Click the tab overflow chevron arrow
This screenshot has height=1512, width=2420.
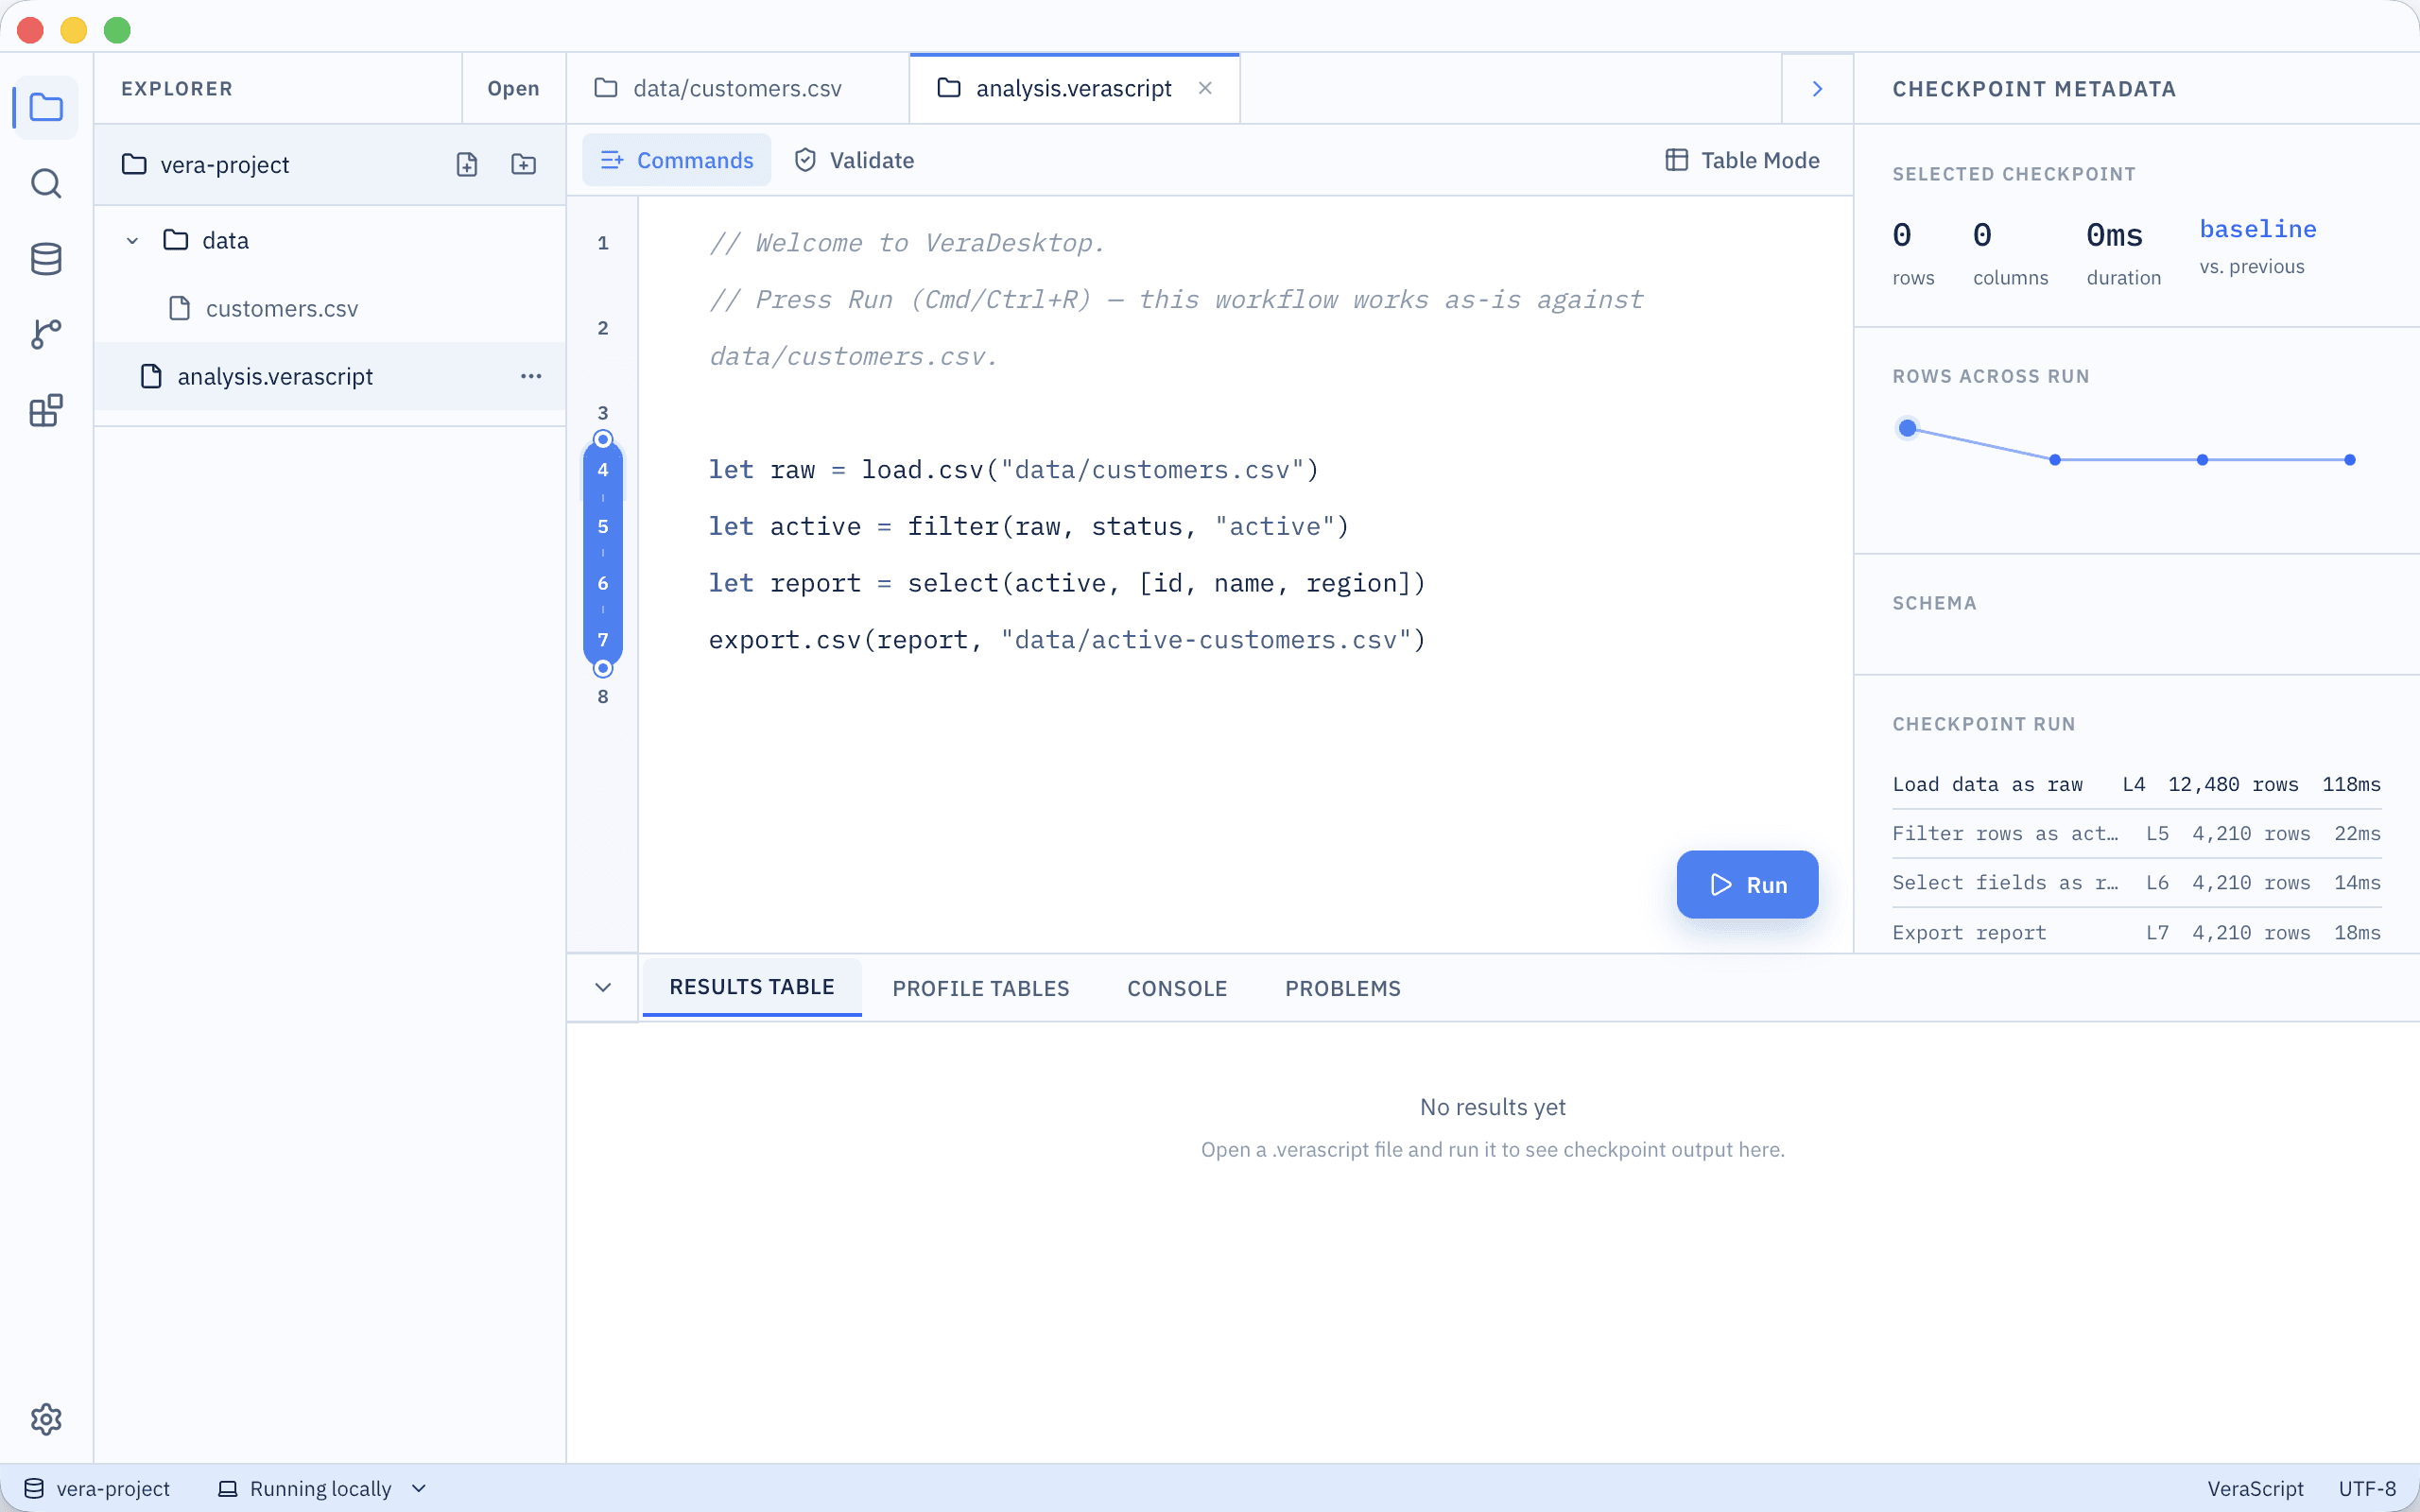(1817, 88)
